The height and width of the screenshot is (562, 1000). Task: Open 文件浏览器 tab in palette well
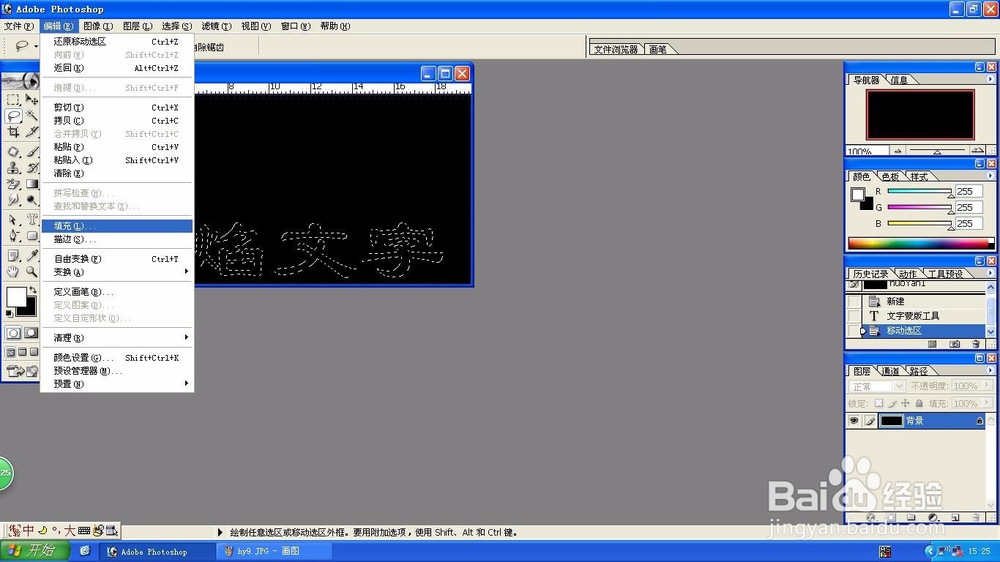(x=616, y=49)
